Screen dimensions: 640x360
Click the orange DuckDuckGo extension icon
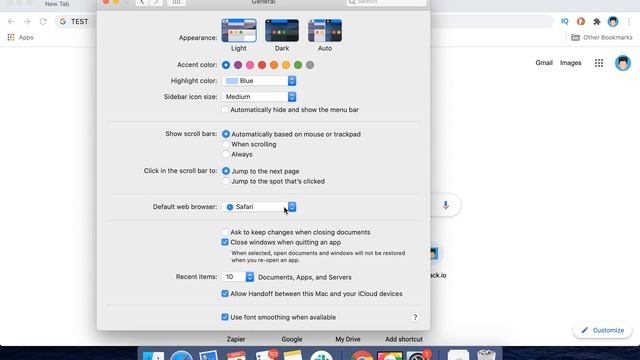pyautogui.click(x=581, y=22)
